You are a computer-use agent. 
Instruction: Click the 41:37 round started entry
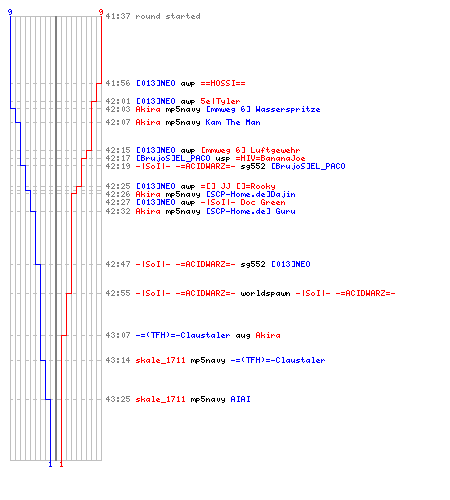(x=153, y=16)
